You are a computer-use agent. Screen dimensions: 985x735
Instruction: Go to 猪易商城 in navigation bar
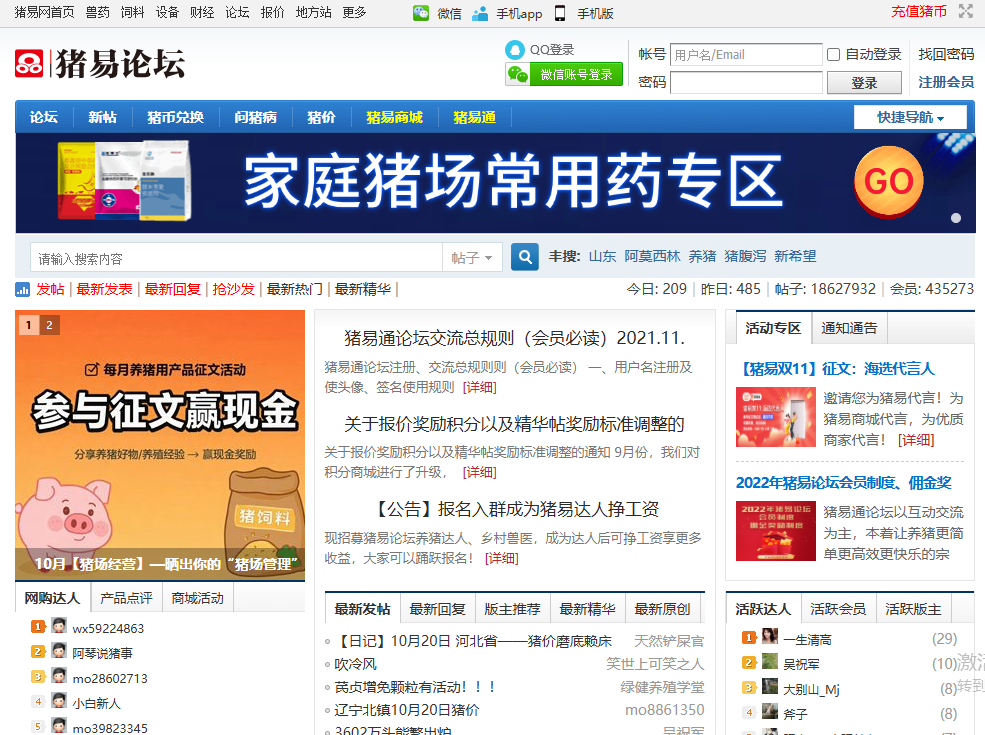pos(395,117)
